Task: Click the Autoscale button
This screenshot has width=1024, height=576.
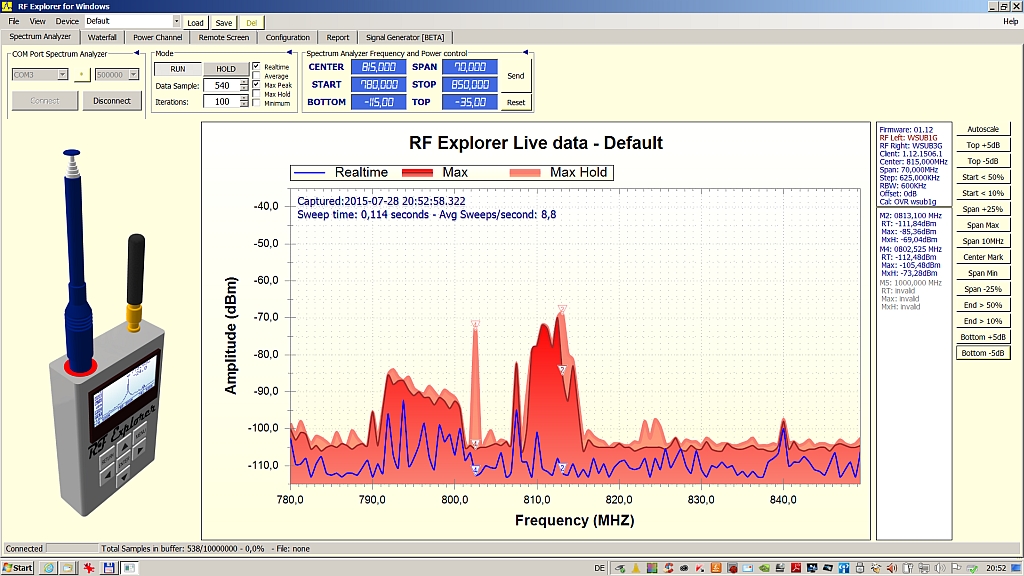Action: (983, 129)
